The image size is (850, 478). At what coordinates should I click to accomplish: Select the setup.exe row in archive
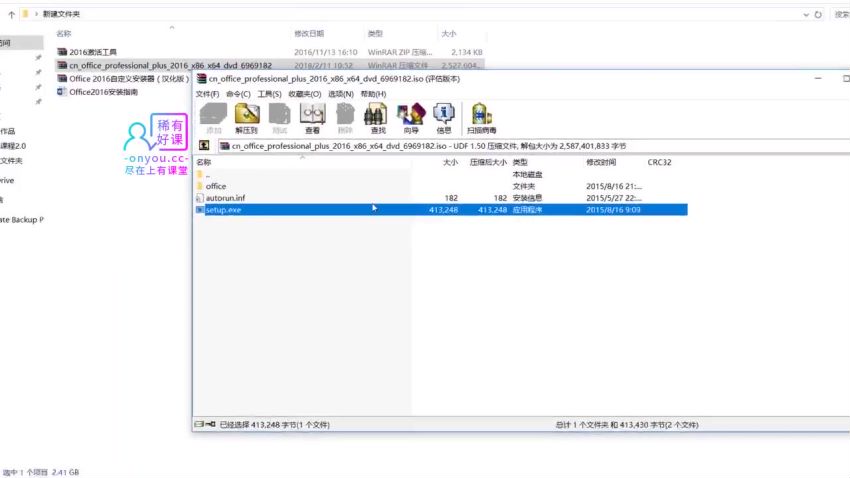(x=441, y=210)
